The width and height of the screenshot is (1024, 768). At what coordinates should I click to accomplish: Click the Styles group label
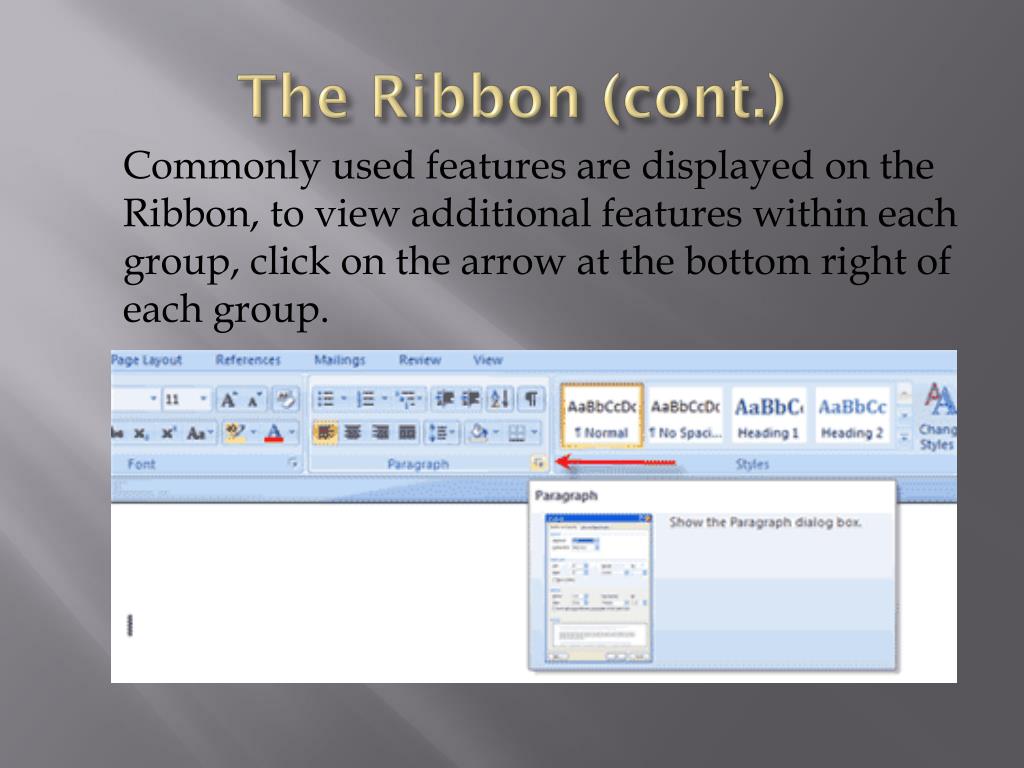point(752,464)
